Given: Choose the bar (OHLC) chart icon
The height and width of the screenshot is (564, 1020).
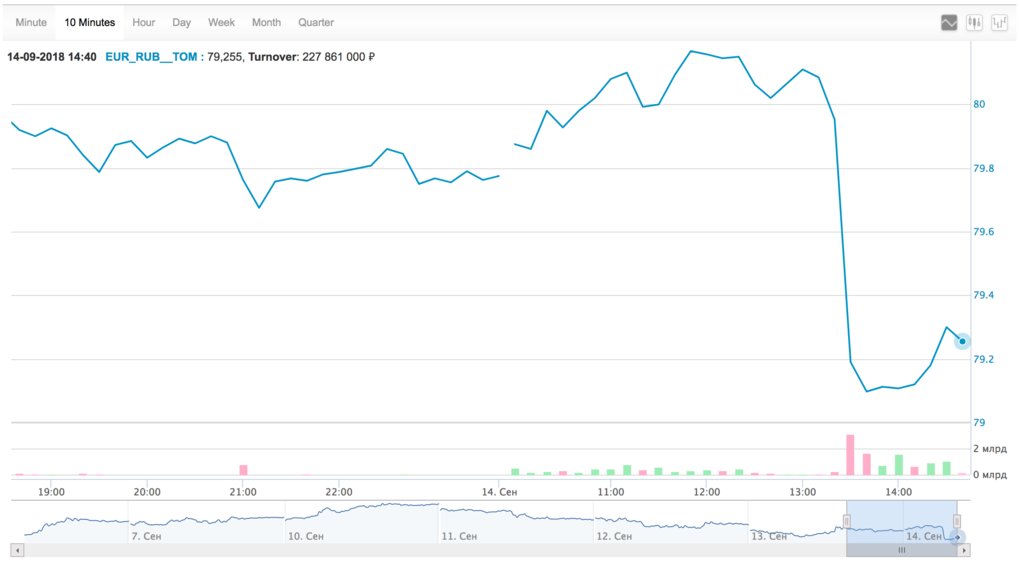Looking at the screenshot, I should pyautogui.click(x=999, y=23).
